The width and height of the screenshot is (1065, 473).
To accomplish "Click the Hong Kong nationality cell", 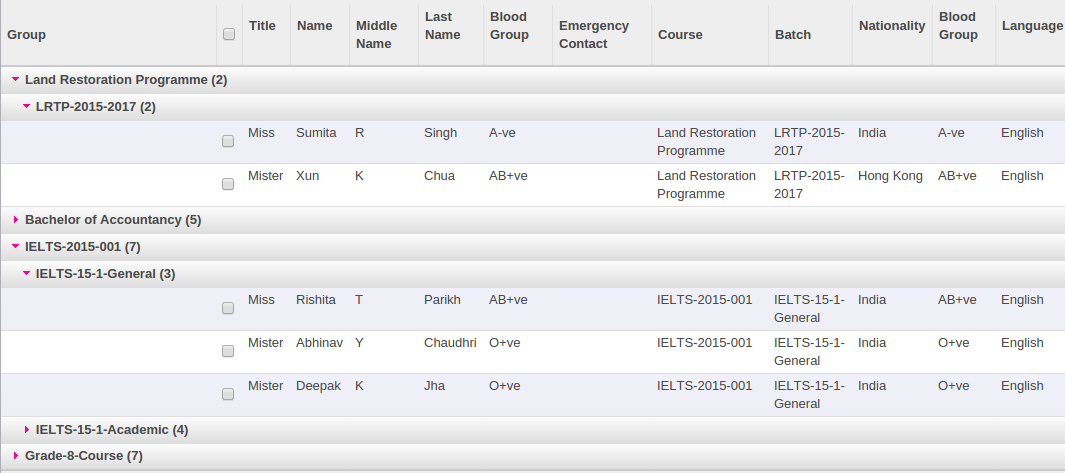I will [890, 176].
